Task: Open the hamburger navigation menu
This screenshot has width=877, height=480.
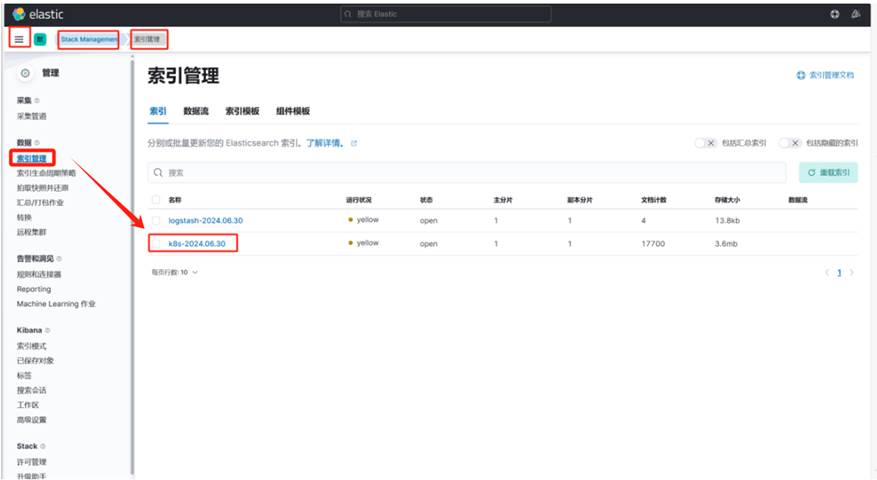Action: point(19,39)
